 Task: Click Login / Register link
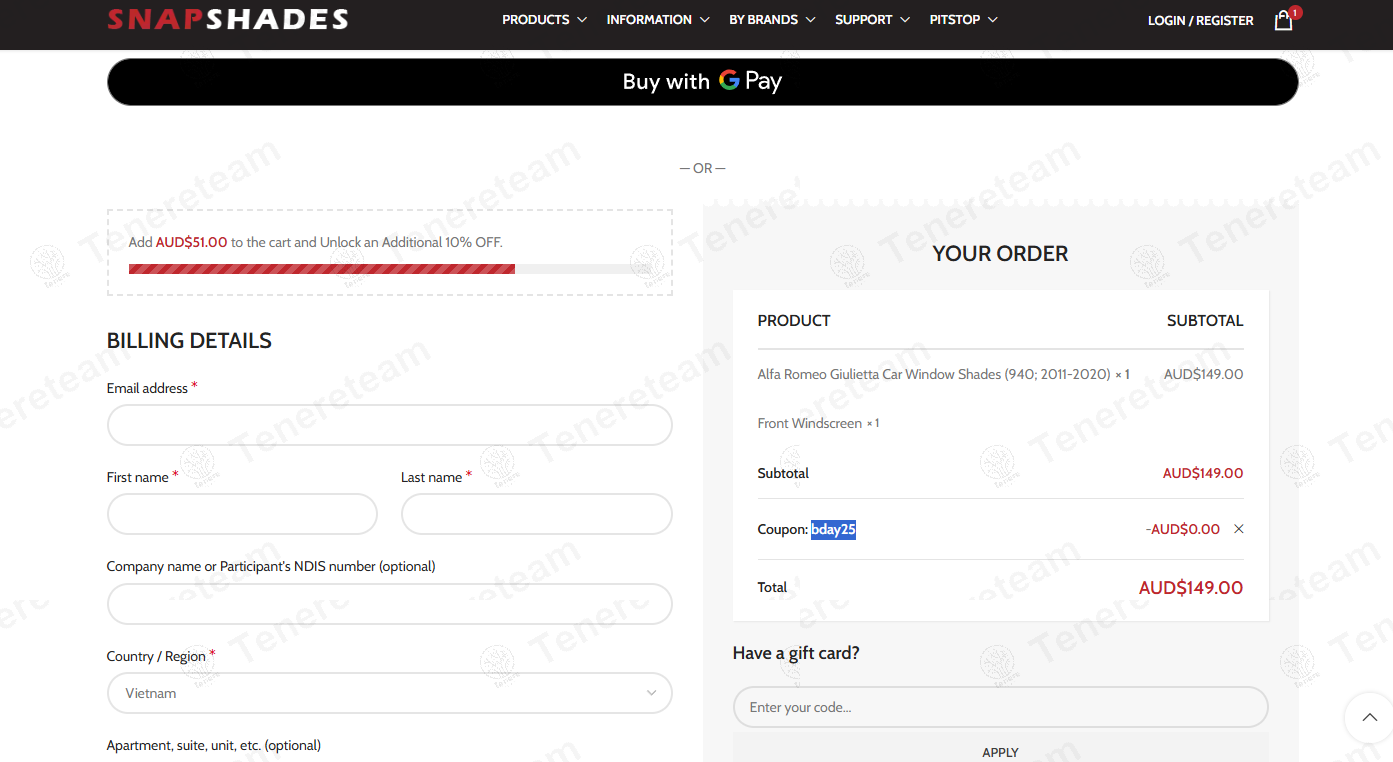(x=1200, y=20)
